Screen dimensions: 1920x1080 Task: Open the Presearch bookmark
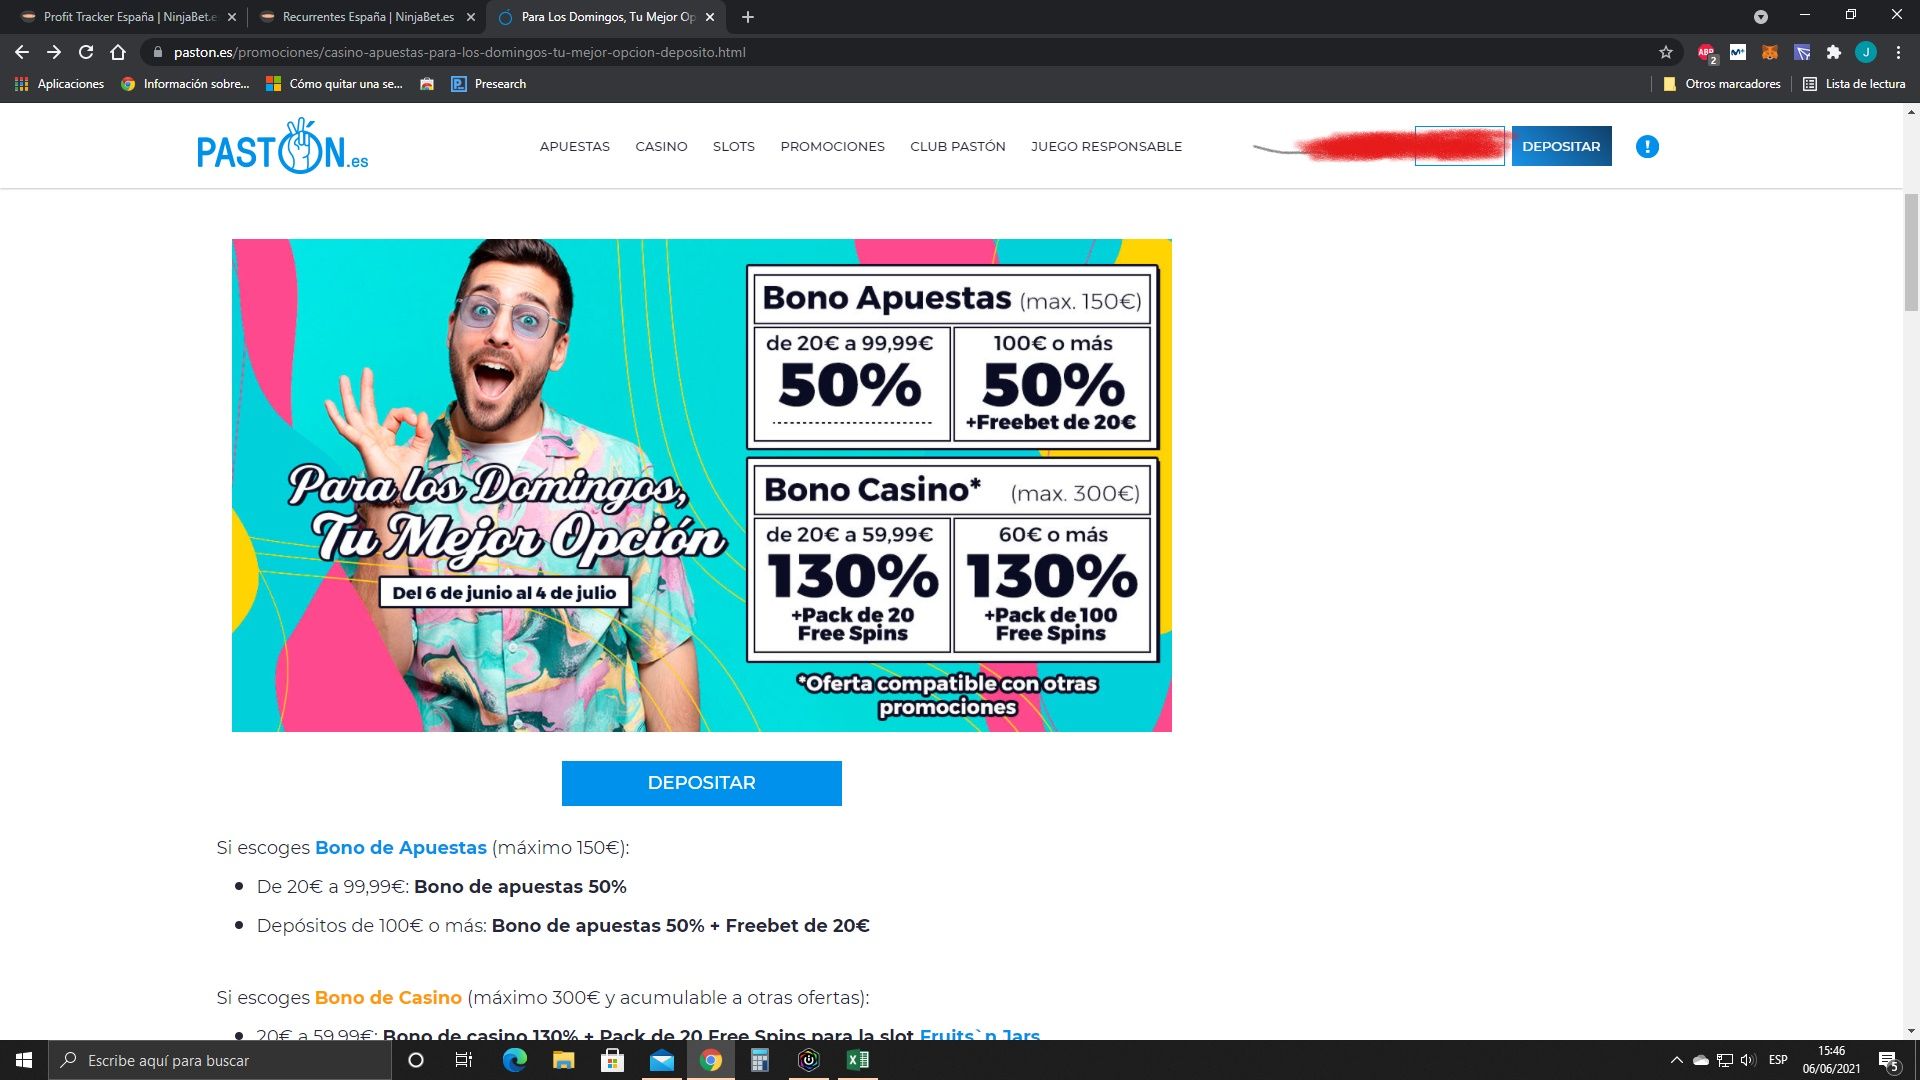489,84
